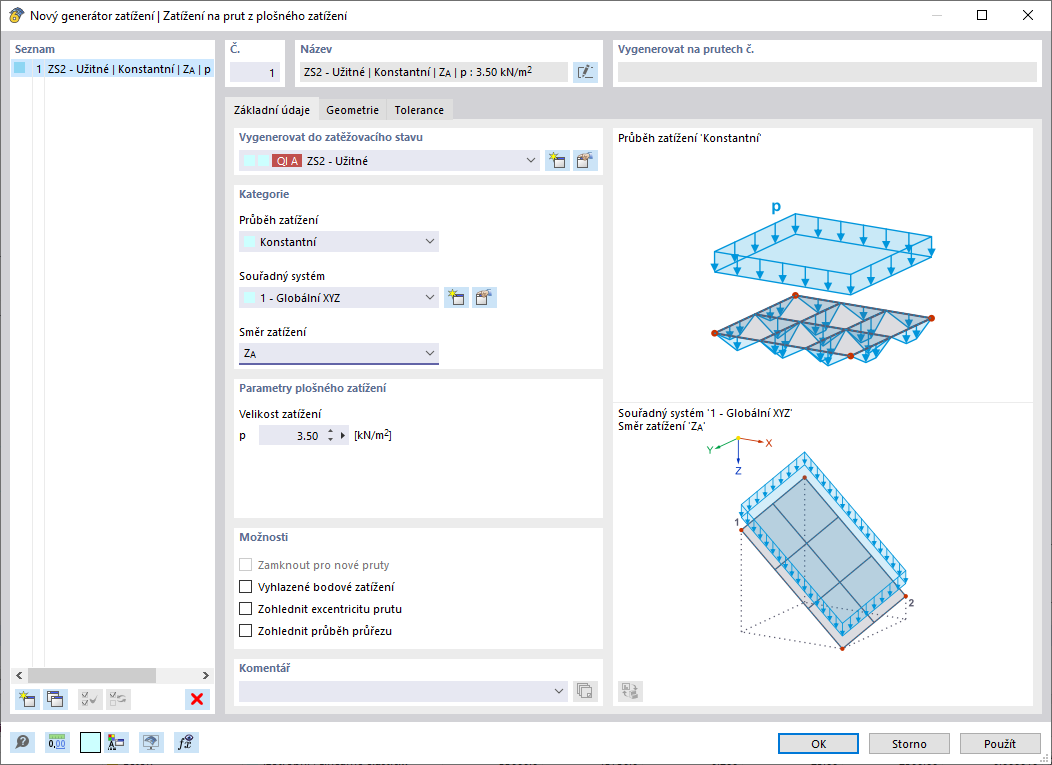Click the Název text field

pos(433,72)
